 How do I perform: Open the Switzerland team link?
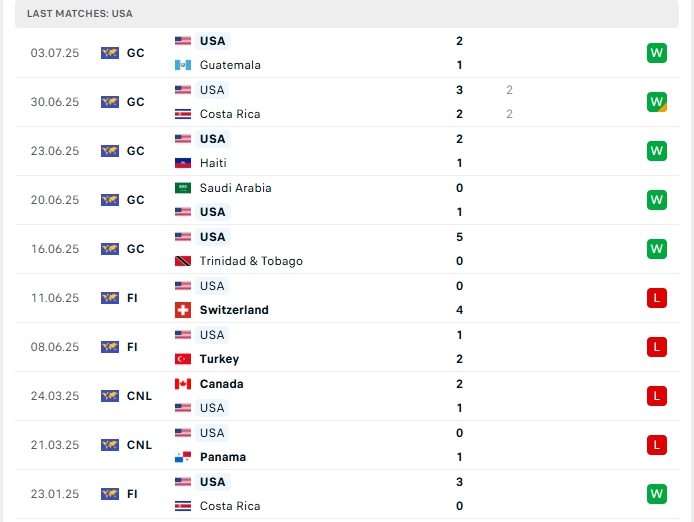pos(233,310)
